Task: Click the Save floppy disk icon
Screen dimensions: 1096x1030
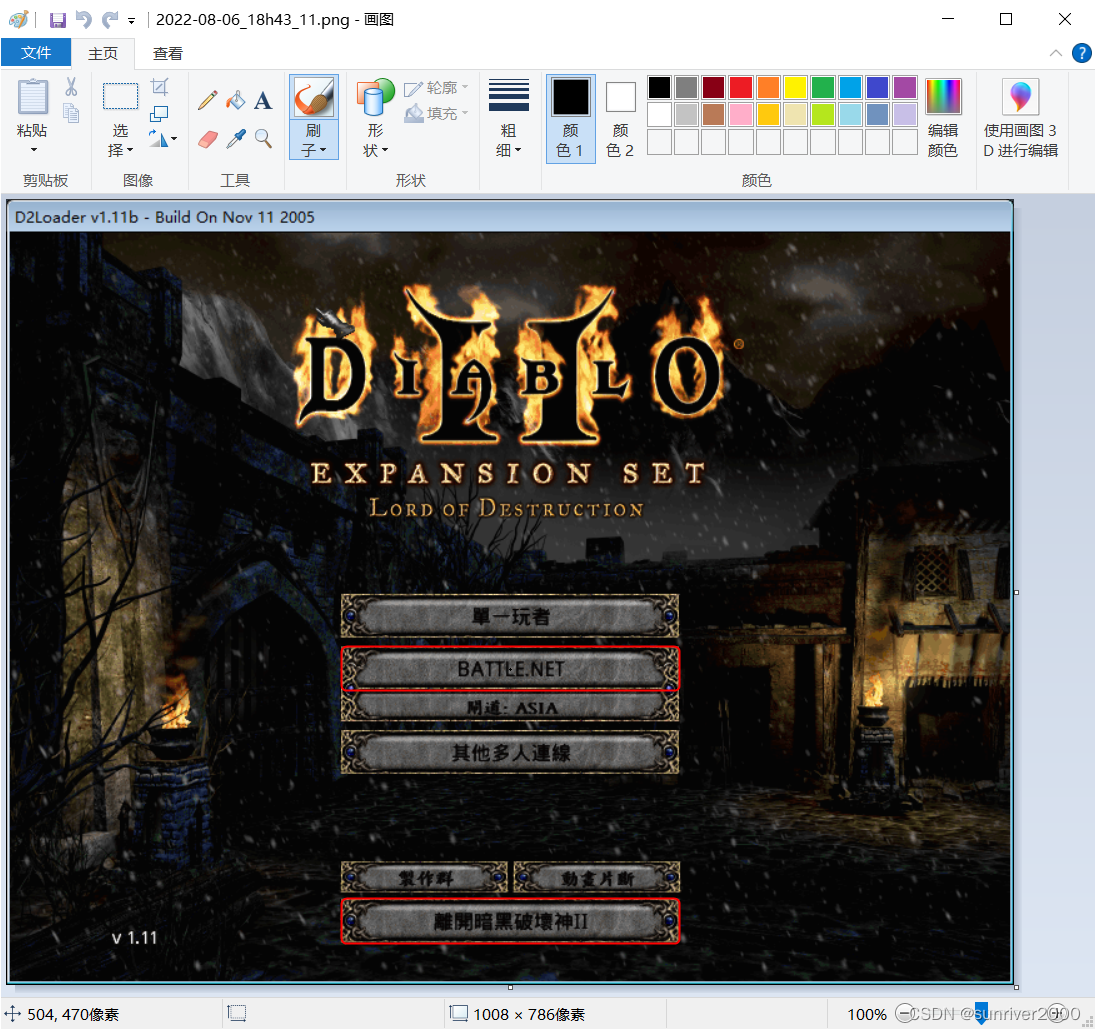Action: click(58, 20)
